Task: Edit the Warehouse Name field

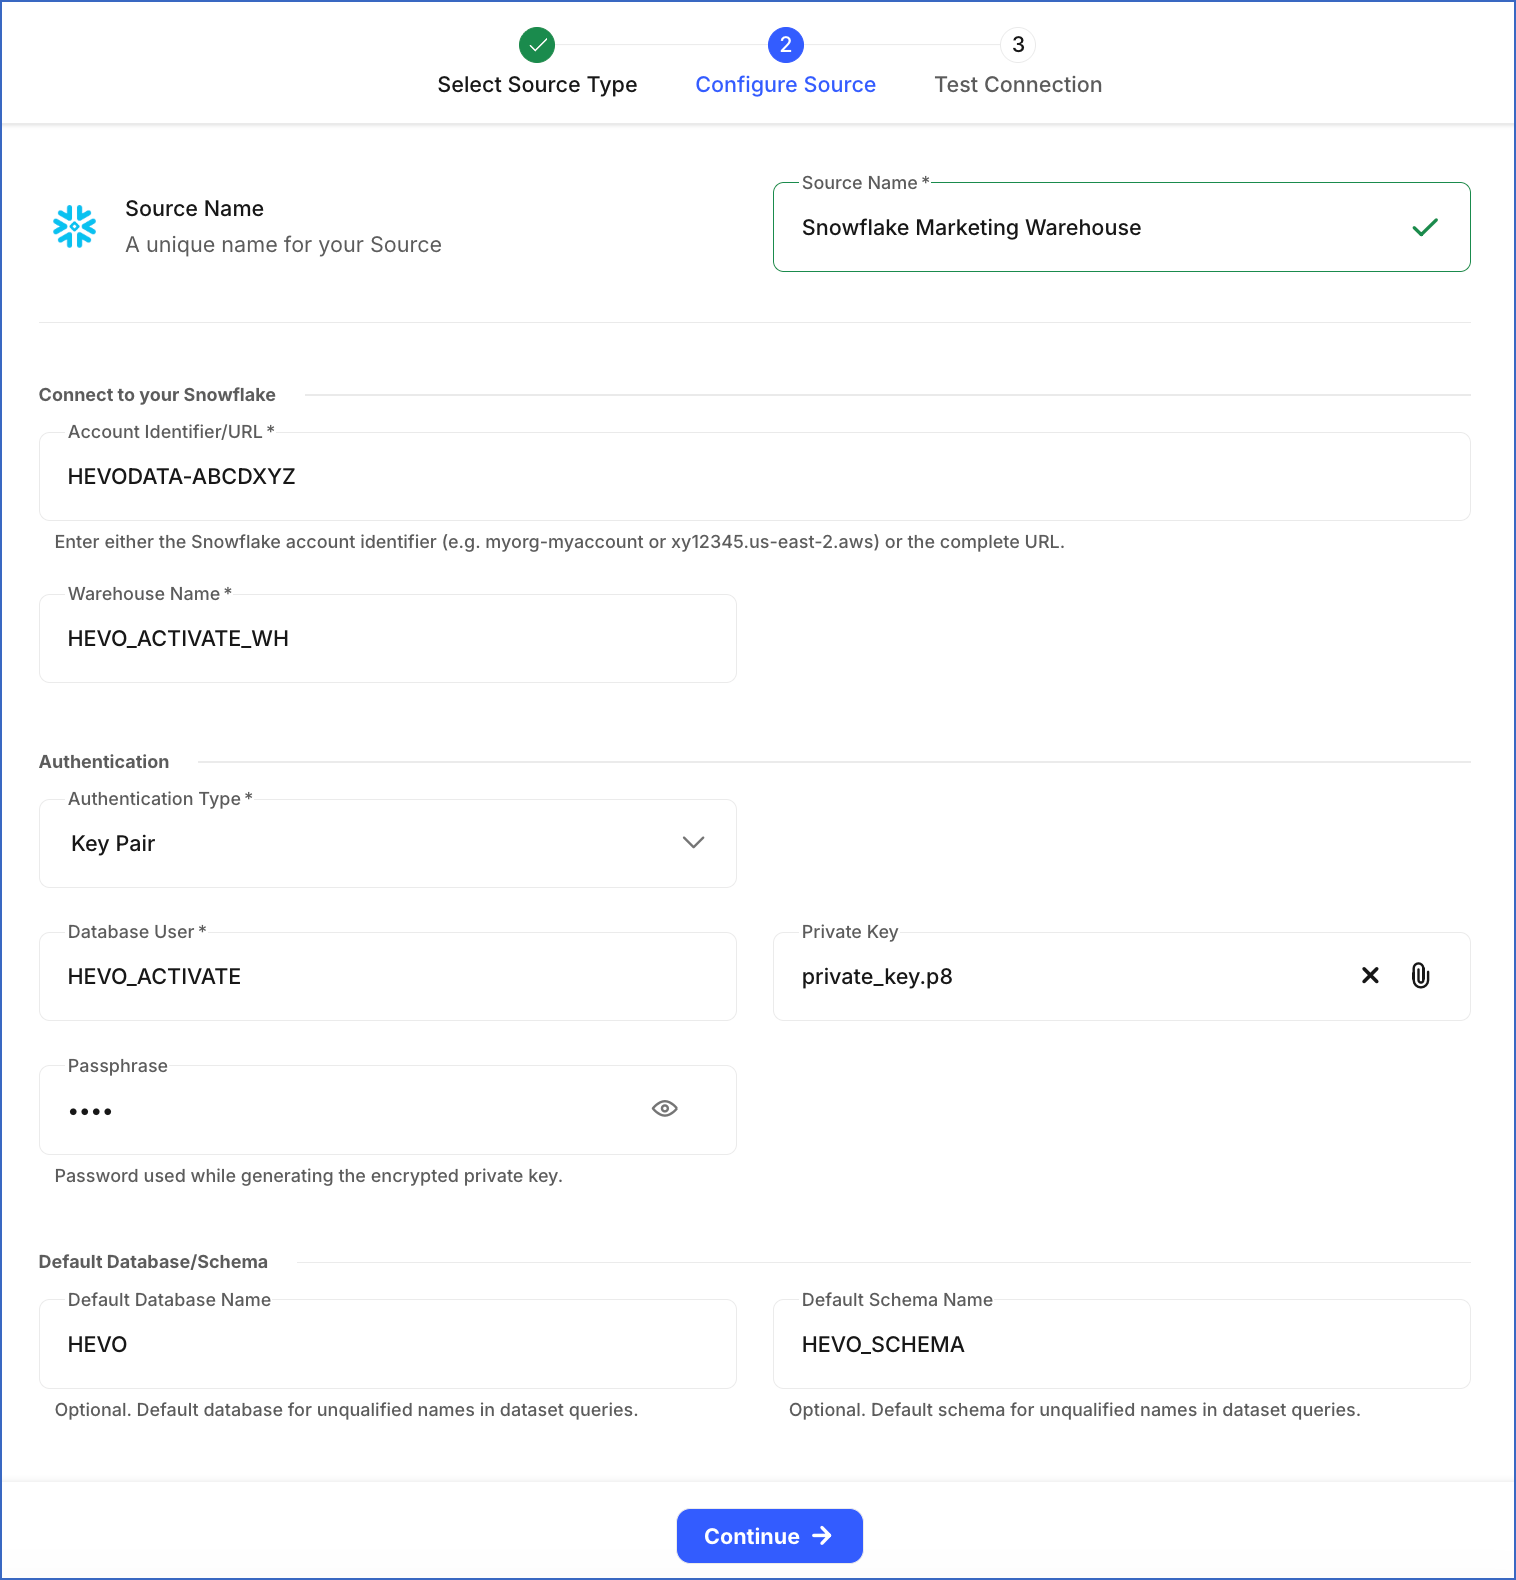Action: (x=388, y=638)
